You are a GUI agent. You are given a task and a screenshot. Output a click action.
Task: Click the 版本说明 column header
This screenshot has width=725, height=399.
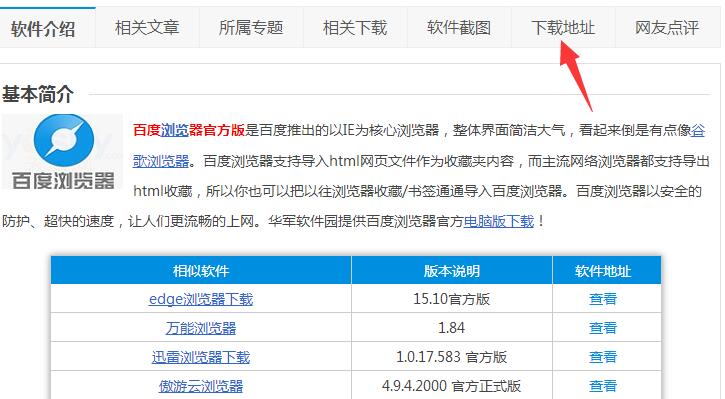click(451, 270)
